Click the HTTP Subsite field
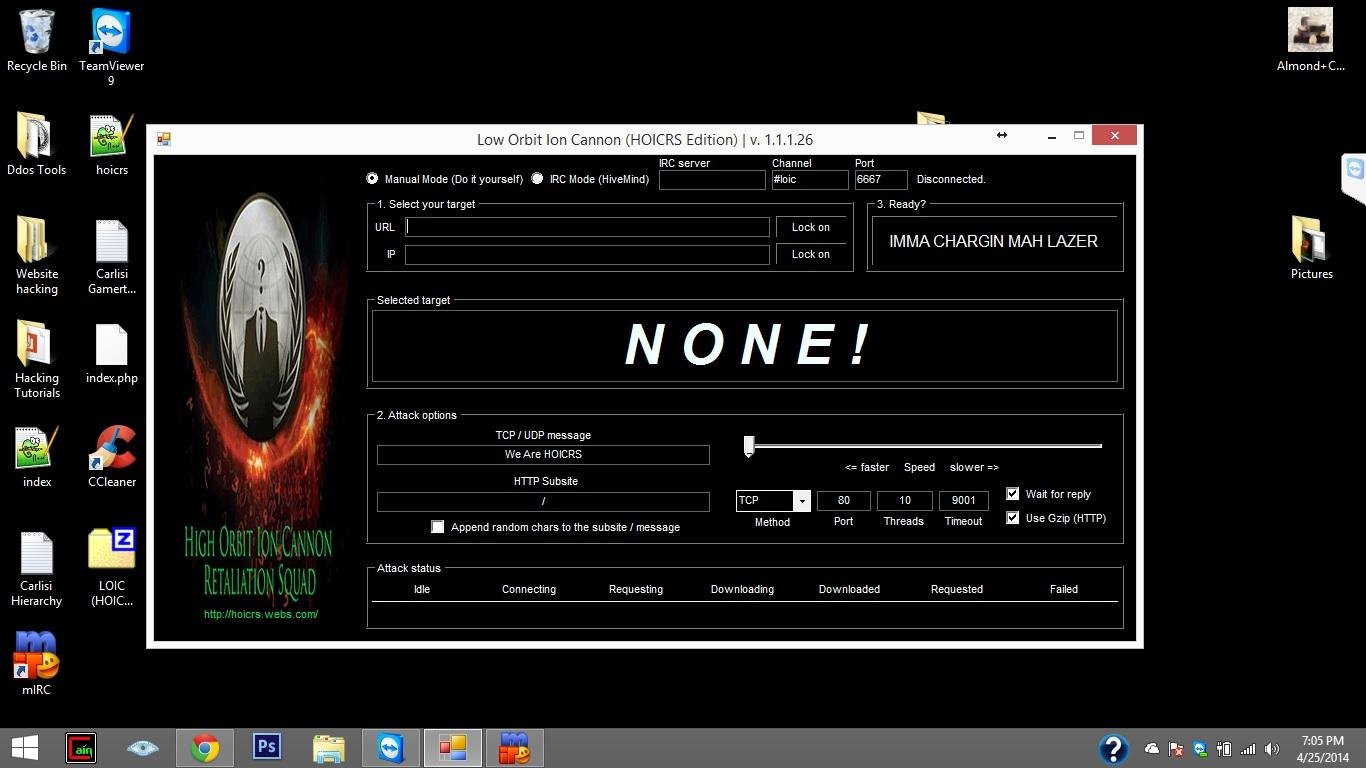1366x768 pixels. 543,501
